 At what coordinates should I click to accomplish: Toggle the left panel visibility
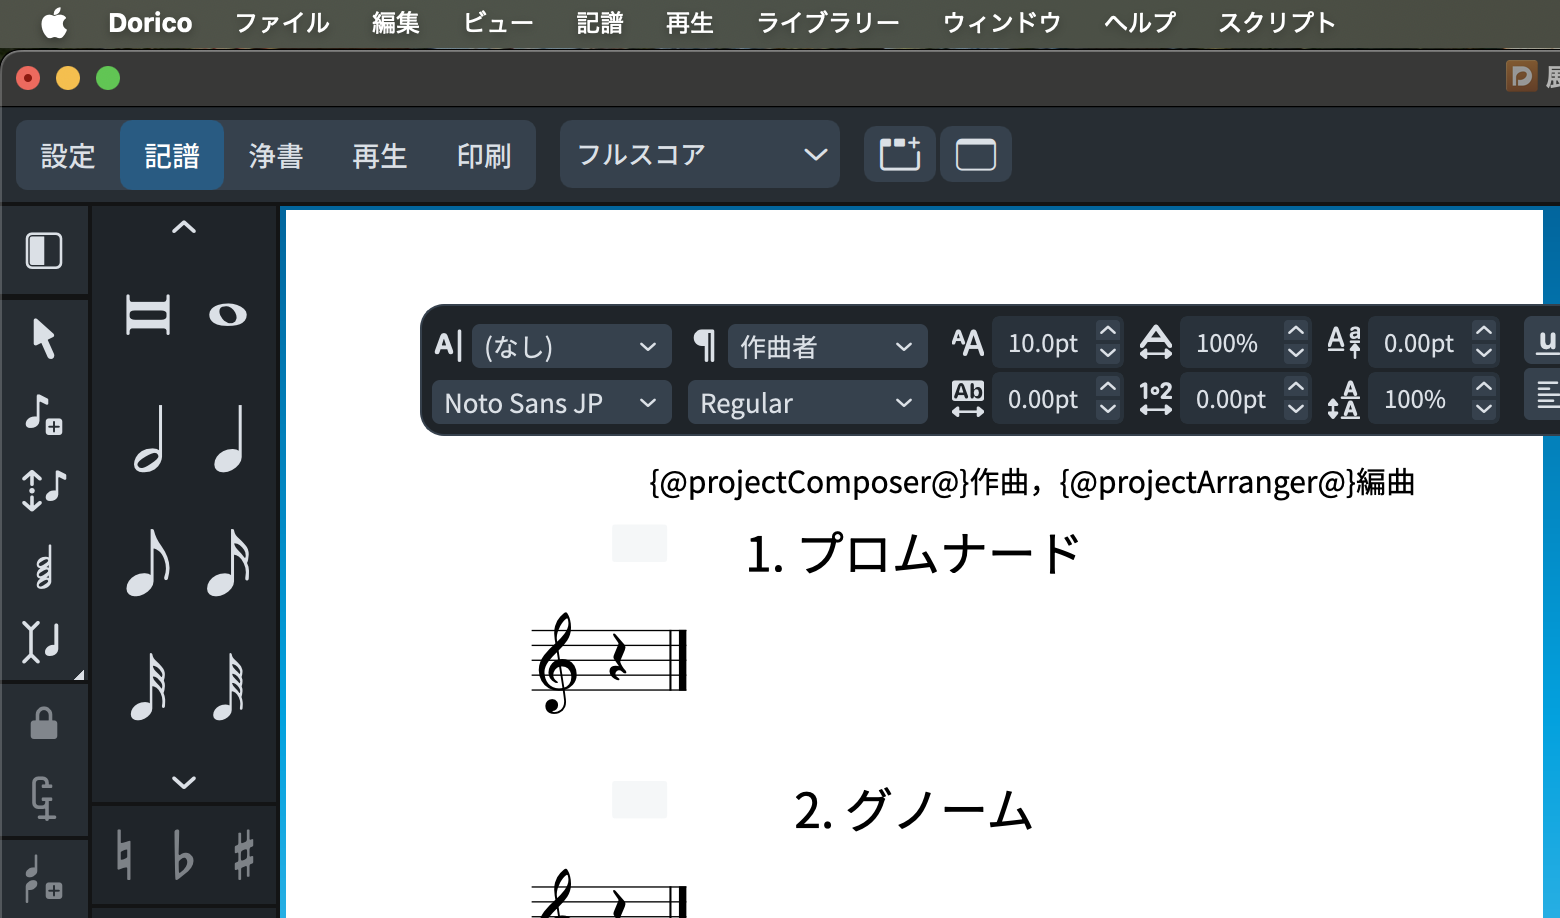[44, 250]
